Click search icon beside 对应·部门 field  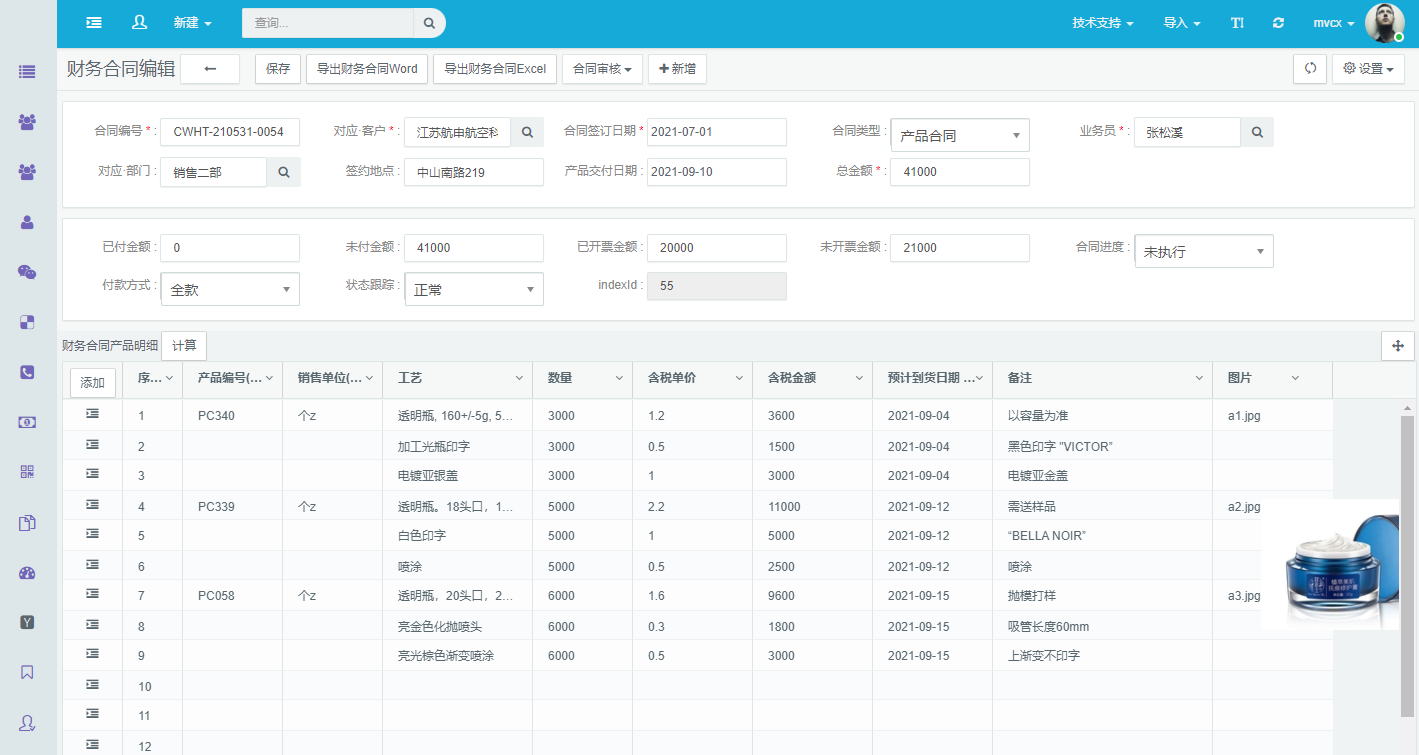pyautogui.click(x=284, y=172)
